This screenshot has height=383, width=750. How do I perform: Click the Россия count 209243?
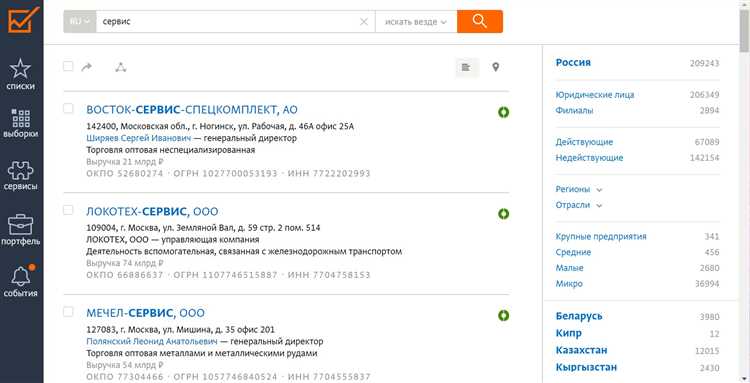pyautogui.click(x=704, y=63)
